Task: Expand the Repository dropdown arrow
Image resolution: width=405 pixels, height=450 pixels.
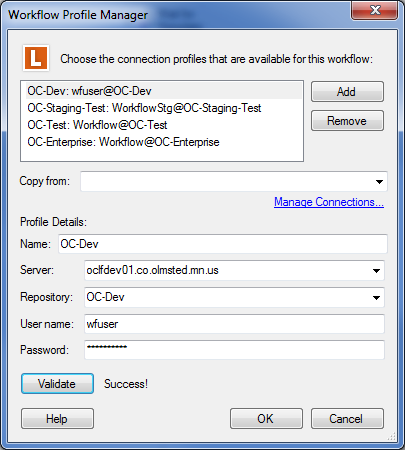Action: (376, 297)
